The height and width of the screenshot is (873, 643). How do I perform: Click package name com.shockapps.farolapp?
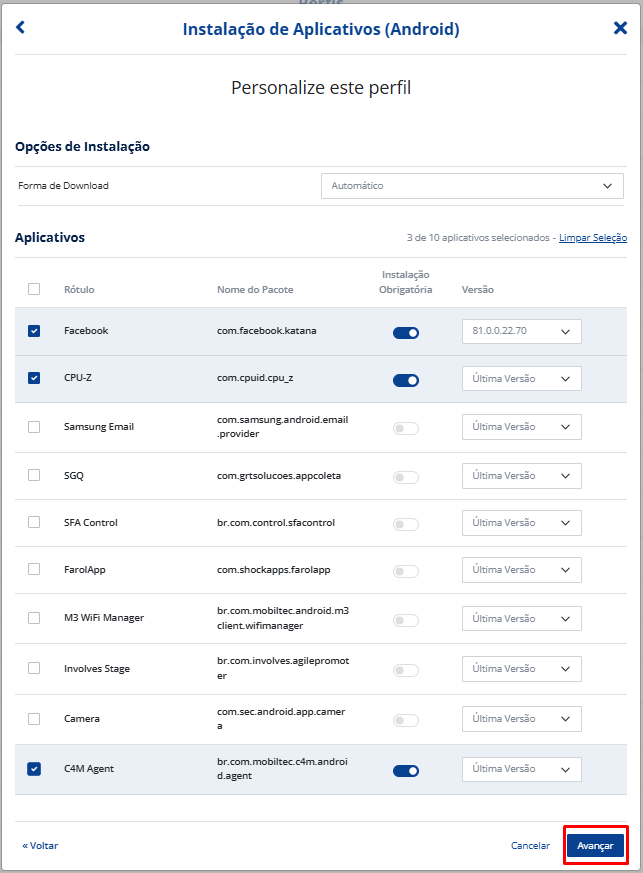[274, 570]
